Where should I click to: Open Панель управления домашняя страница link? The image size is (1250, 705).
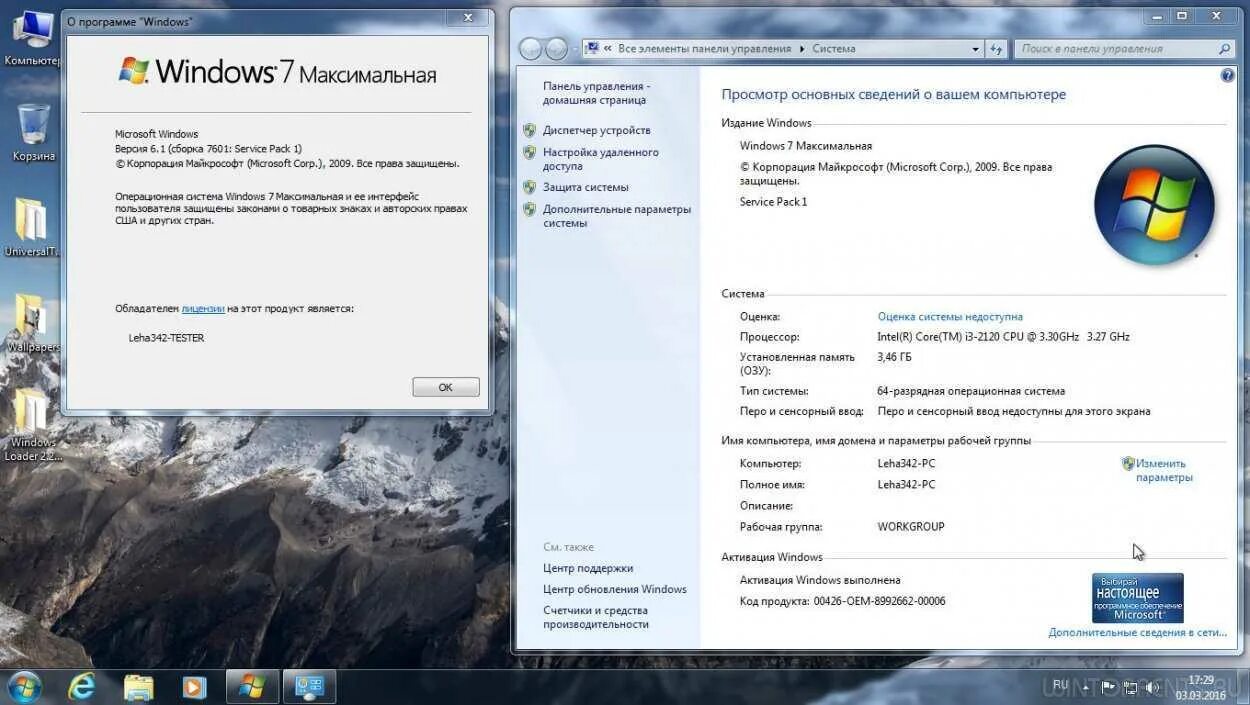click(x=596, y=93)
